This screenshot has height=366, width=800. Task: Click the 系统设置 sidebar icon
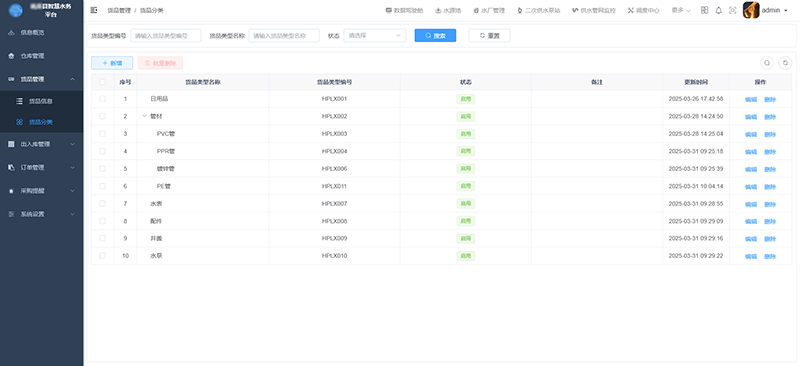pos(11,214)
